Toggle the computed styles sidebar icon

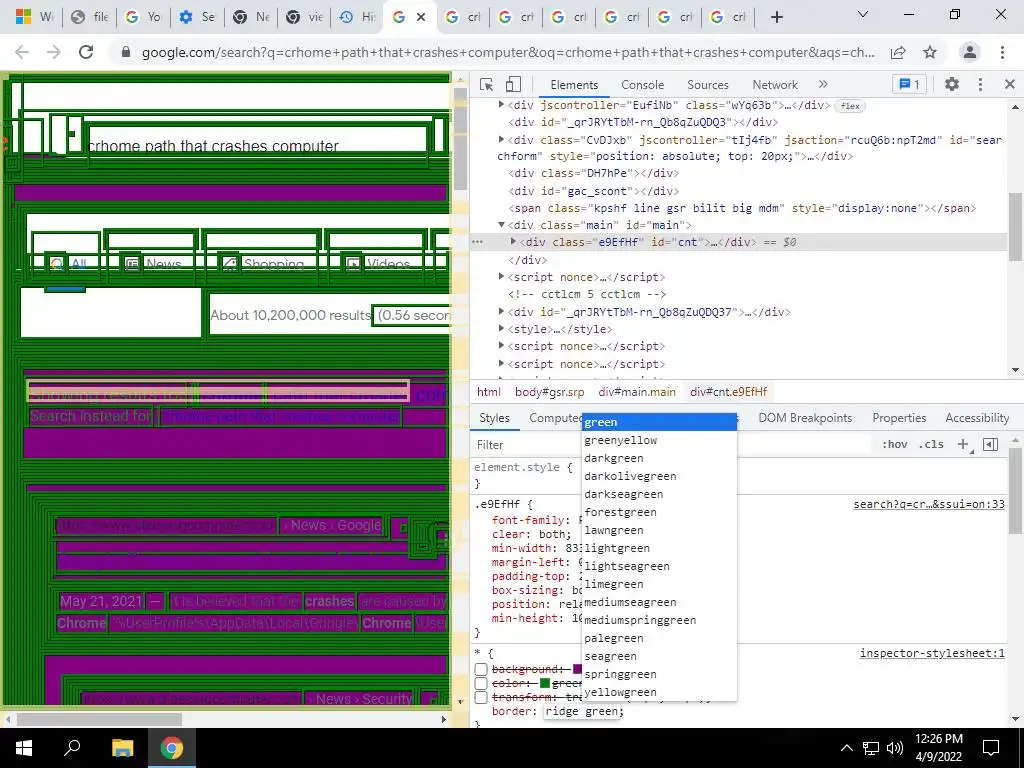(x=991, y=444)
